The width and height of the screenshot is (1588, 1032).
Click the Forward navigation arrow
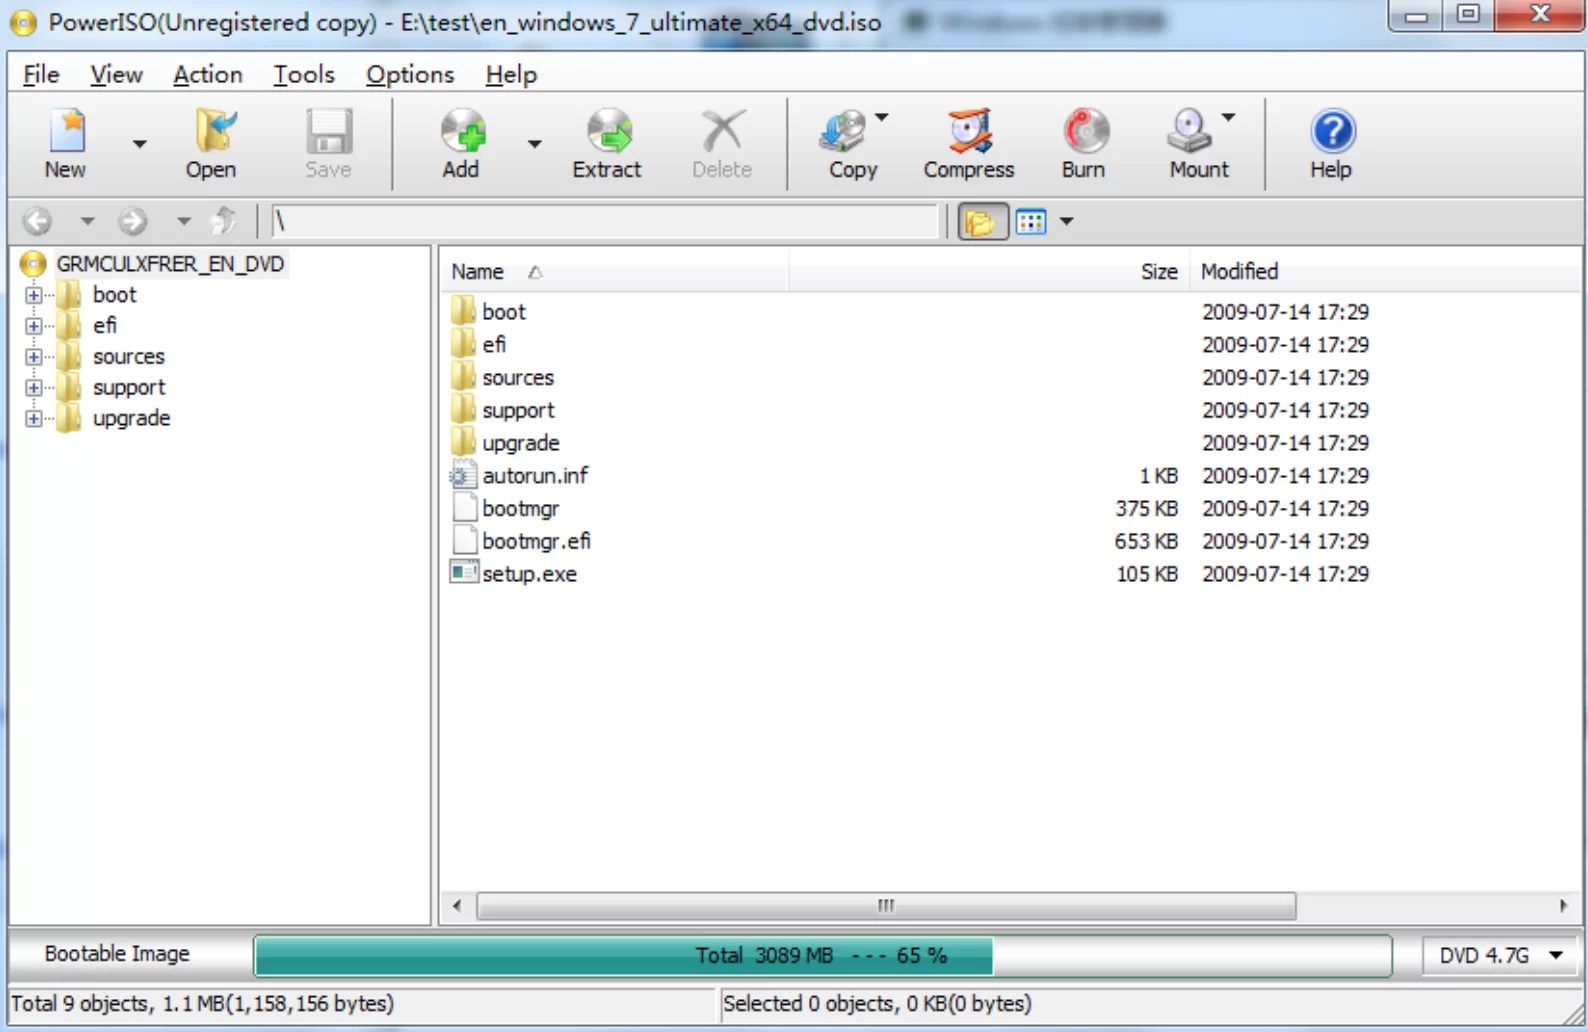tap(132, 221)
